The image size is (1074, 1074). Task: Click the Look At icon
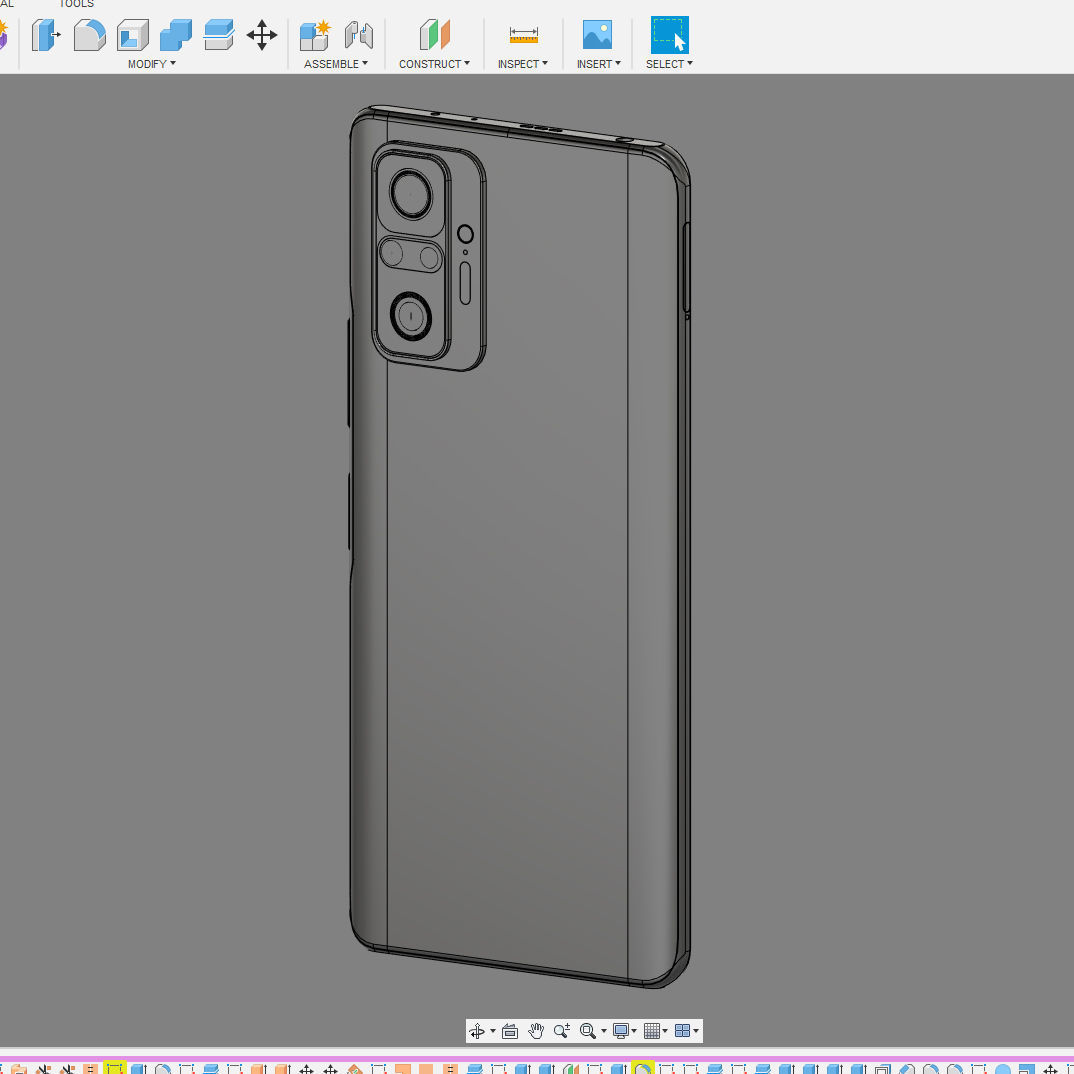pos(510,1031)
